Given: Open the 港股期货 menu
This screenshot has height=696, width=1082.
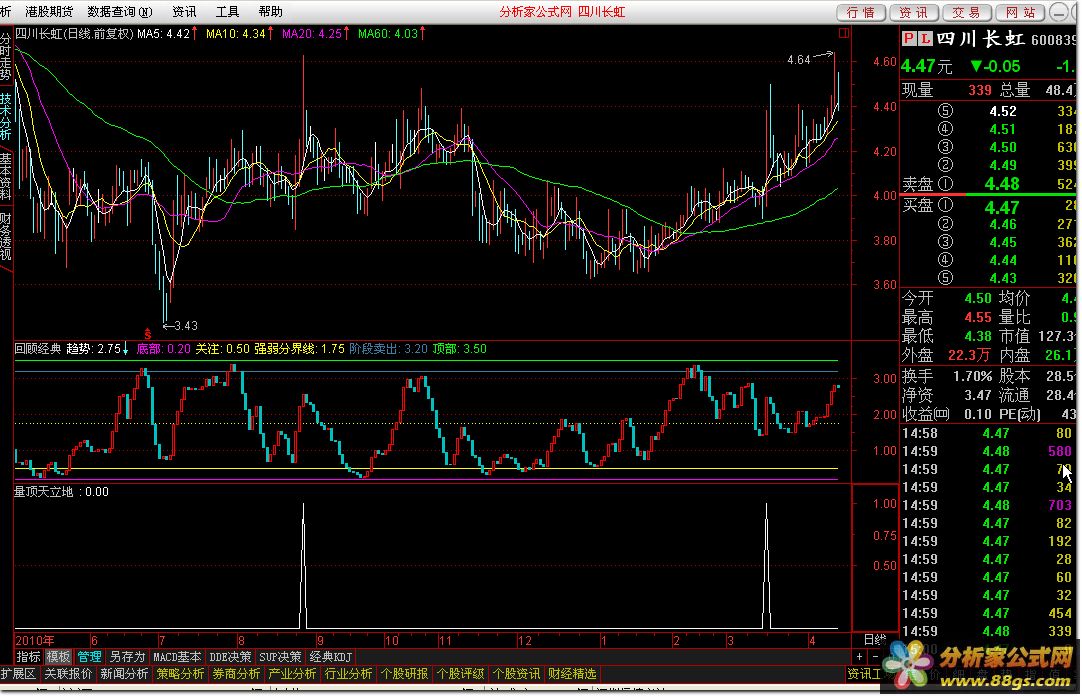Looking at the screenshot, I should 49,12.
